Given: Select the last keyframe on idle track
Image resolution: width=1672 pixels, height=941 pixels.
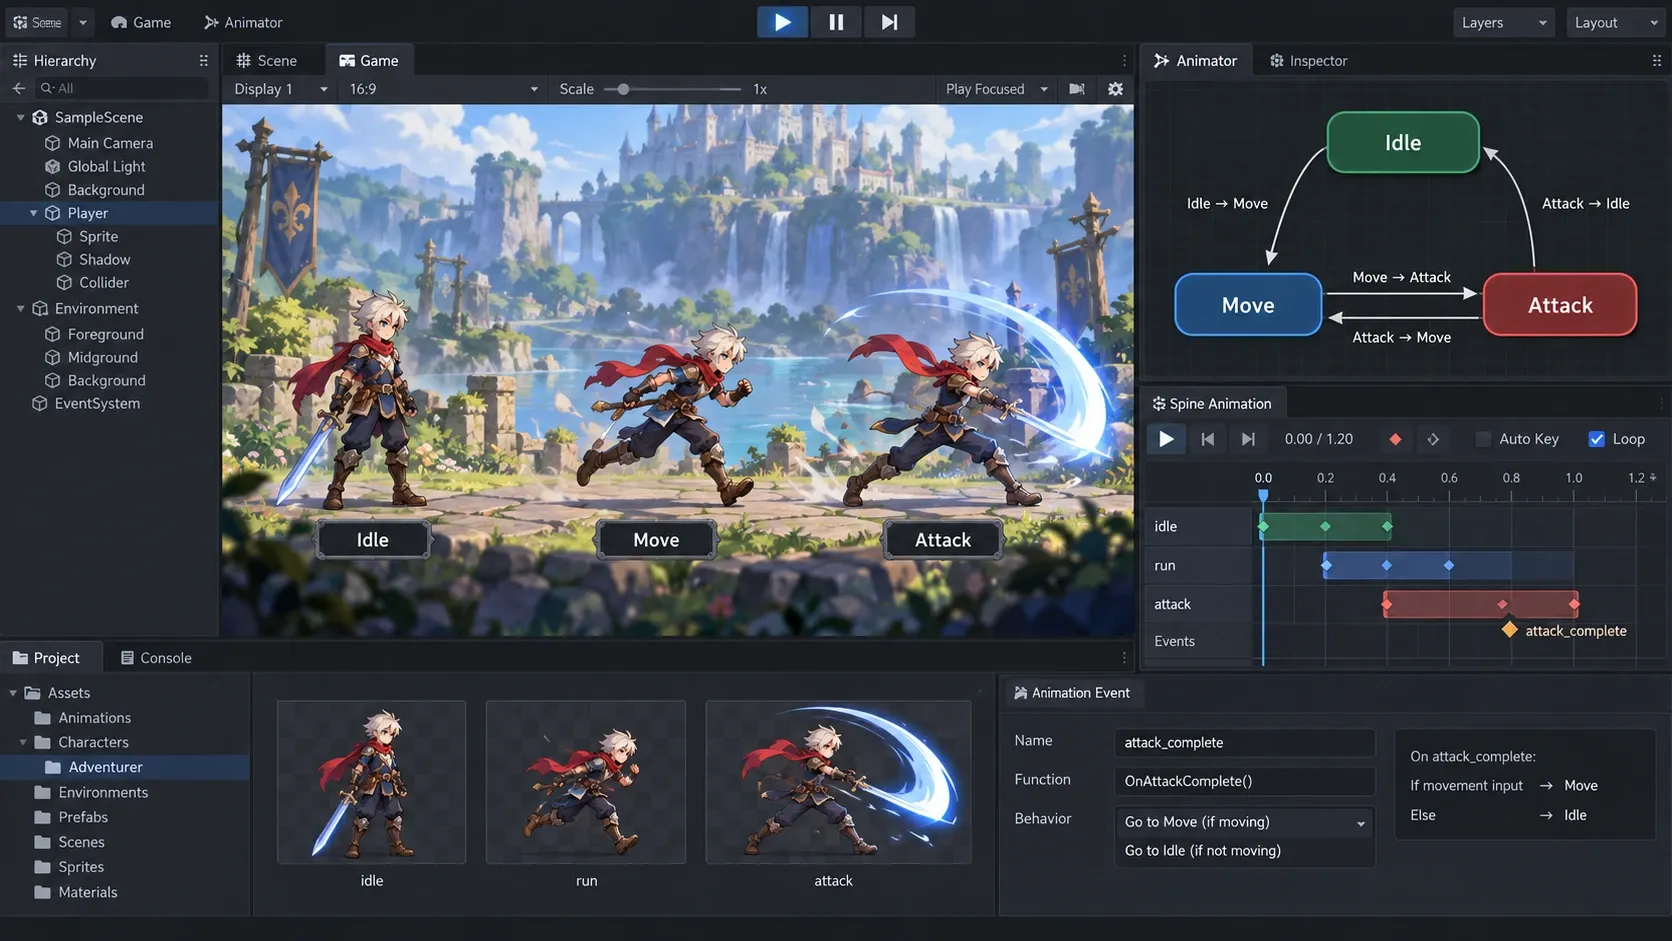Looking at the screenshot, I should click(1387, 526).
